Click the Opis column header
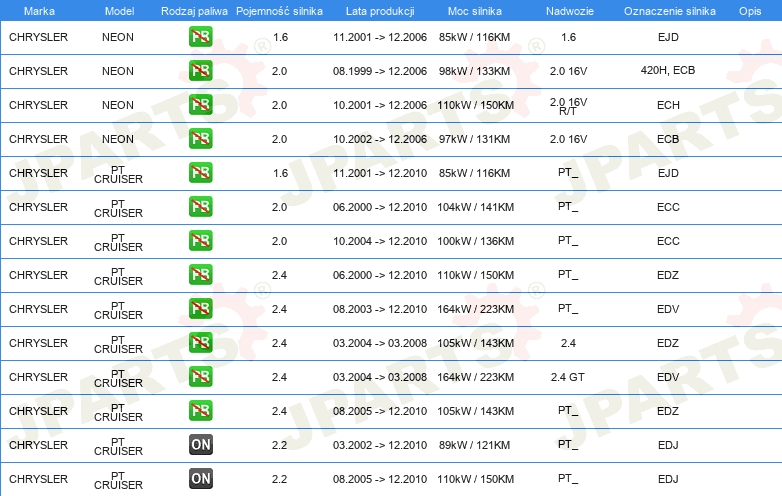This screenshot has width=782, height=496. (x=749, y=10)
